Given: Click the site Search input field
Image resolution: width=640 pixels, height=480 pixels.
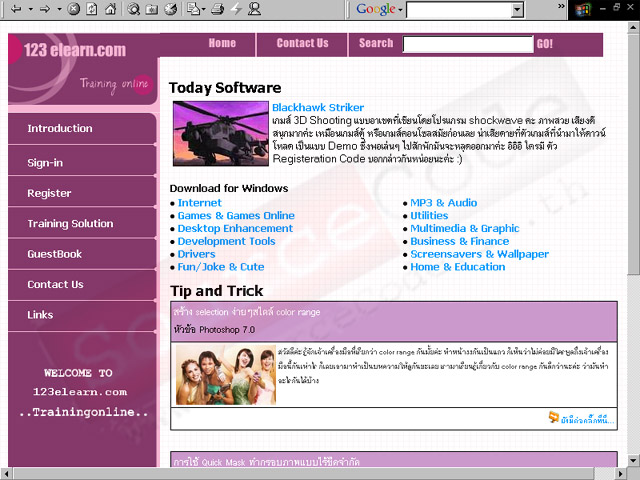Looking at the screenshot, I should tap(468, 44).
